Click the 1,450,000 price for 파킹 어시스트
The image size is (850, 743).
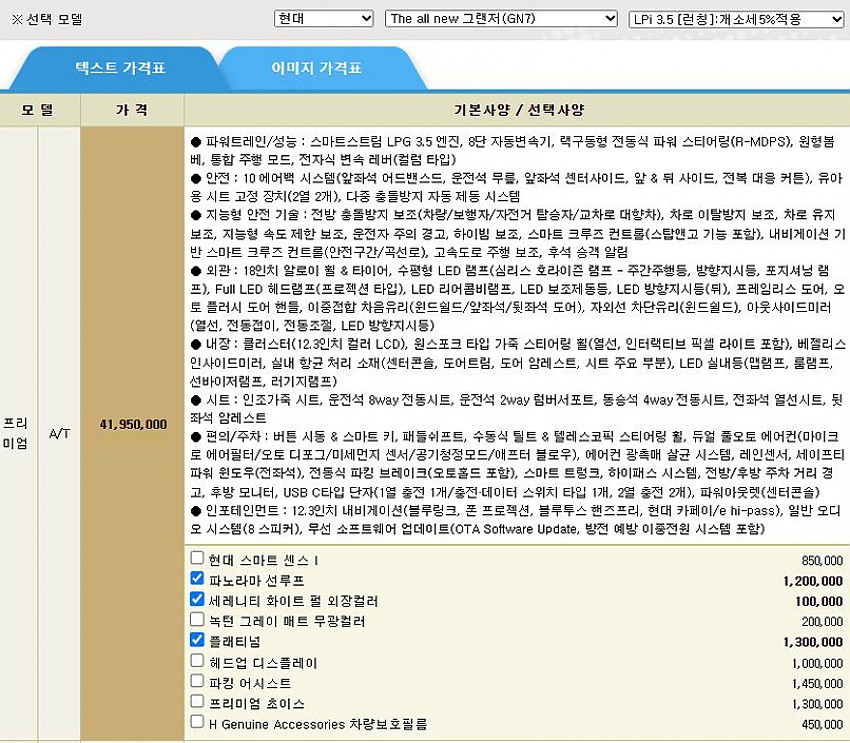click(816, 683)
